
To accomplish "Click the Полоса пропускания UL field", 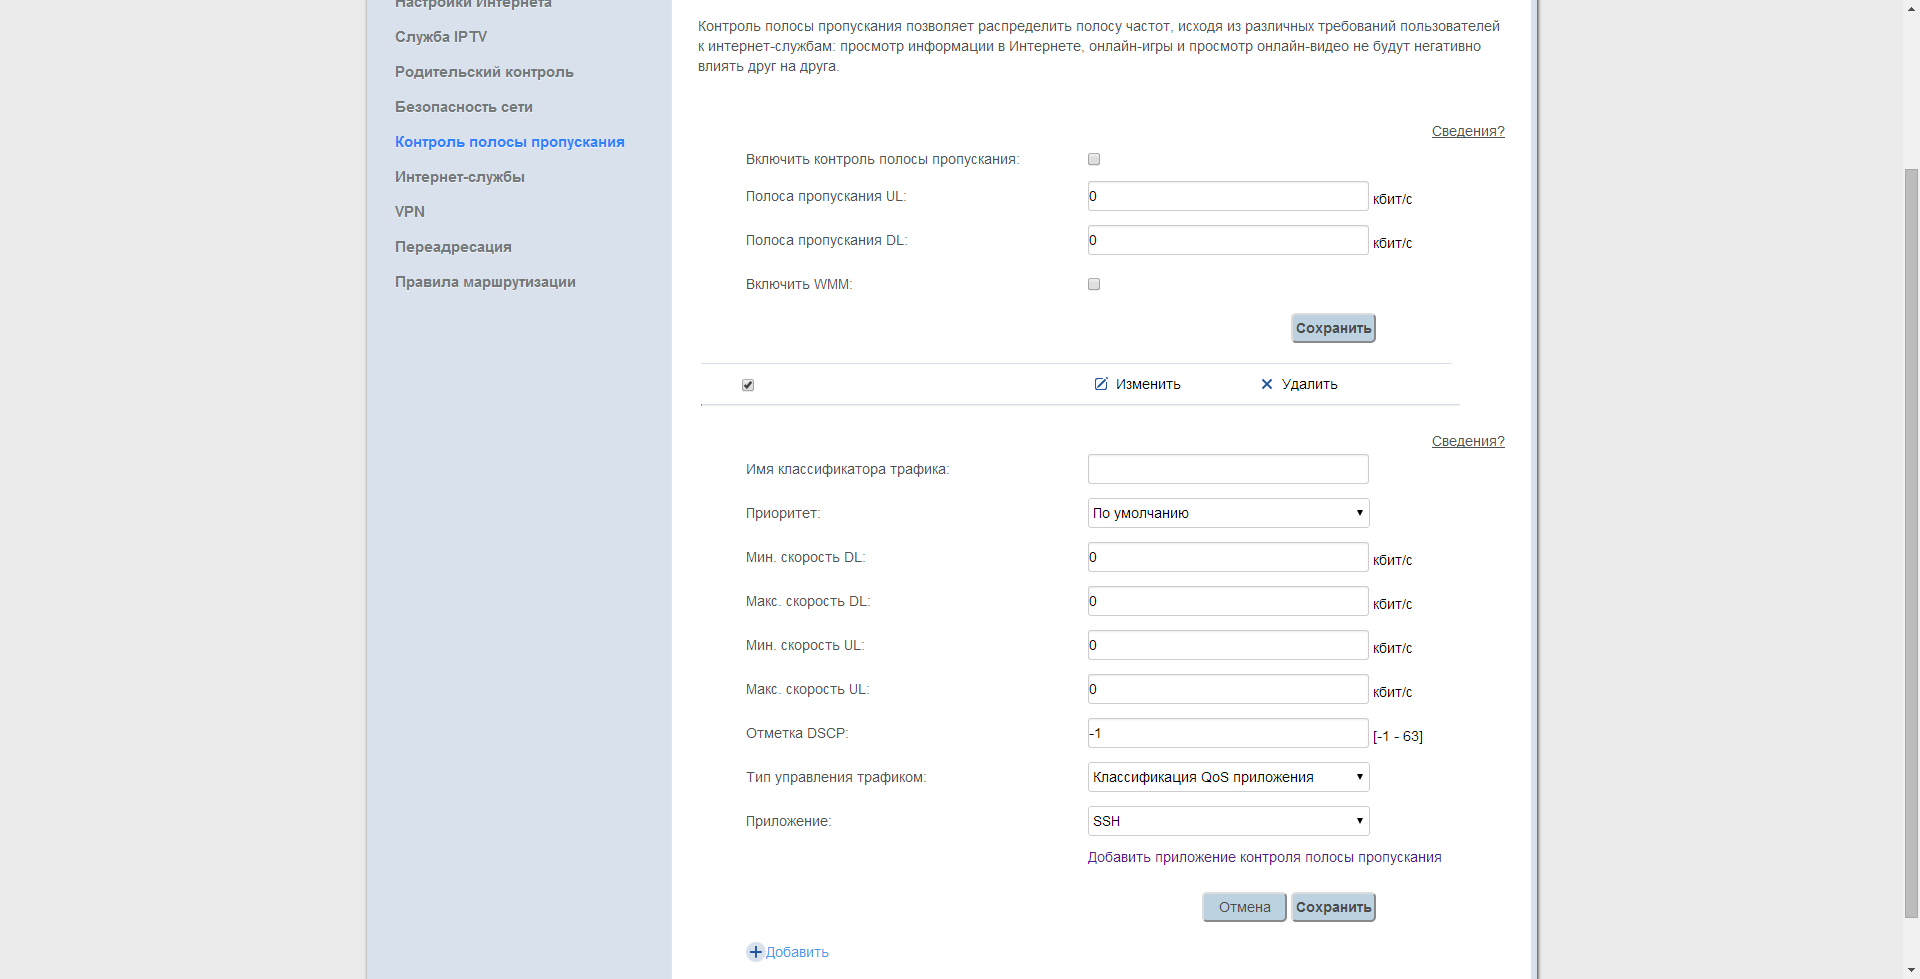I will point(1228,196).
